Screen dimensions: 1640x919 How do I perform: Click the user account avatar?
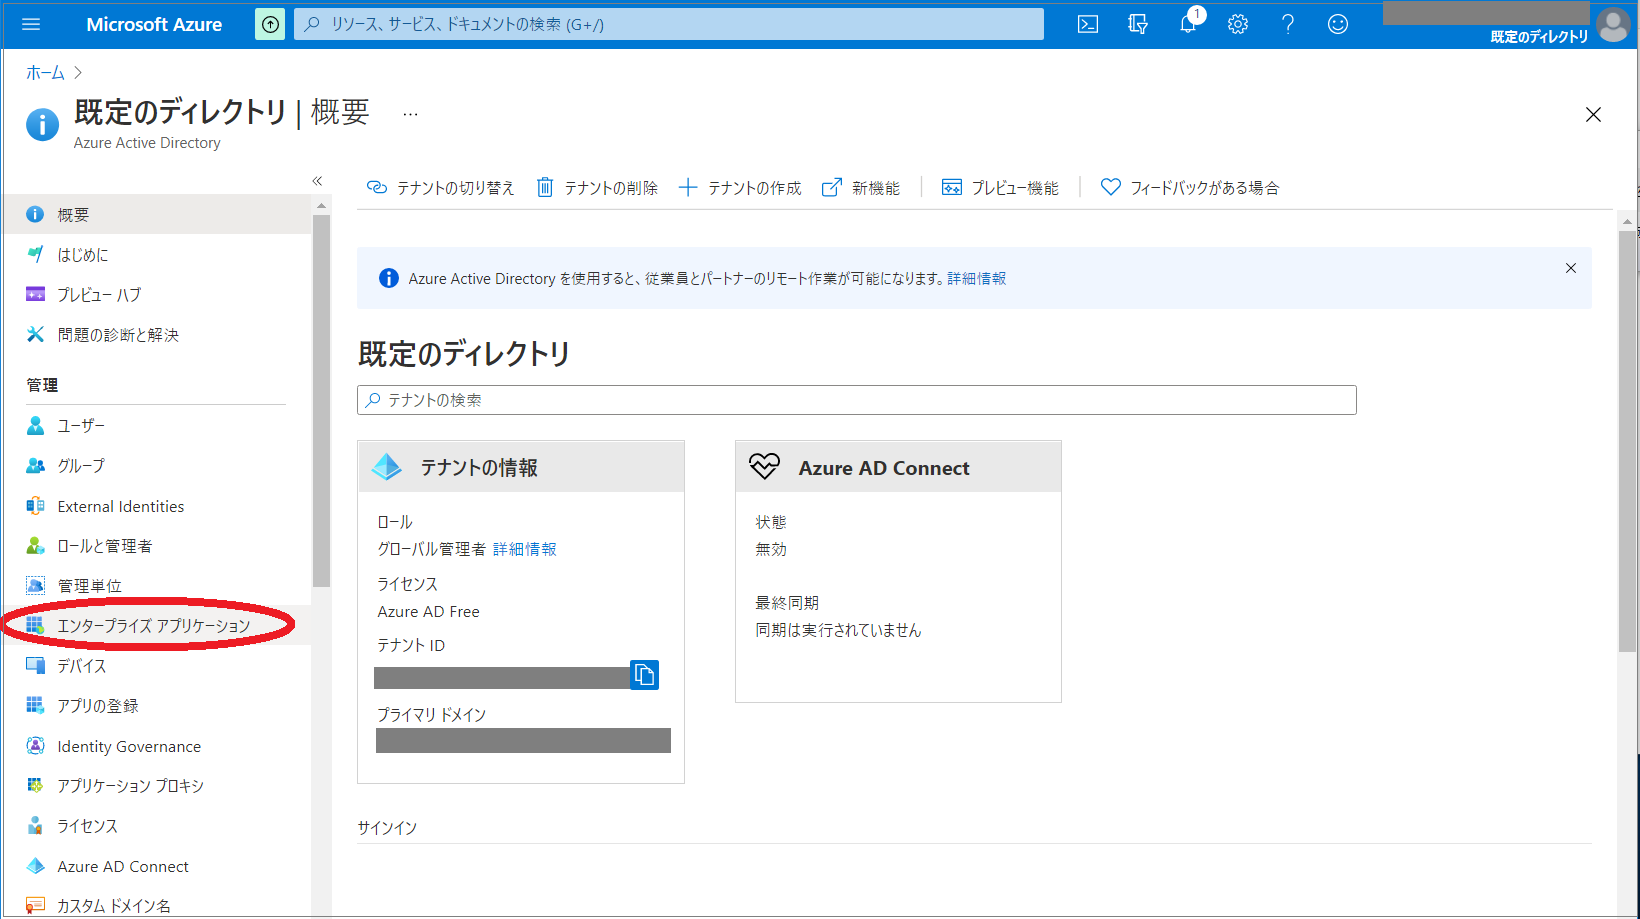pos(1612,24)
